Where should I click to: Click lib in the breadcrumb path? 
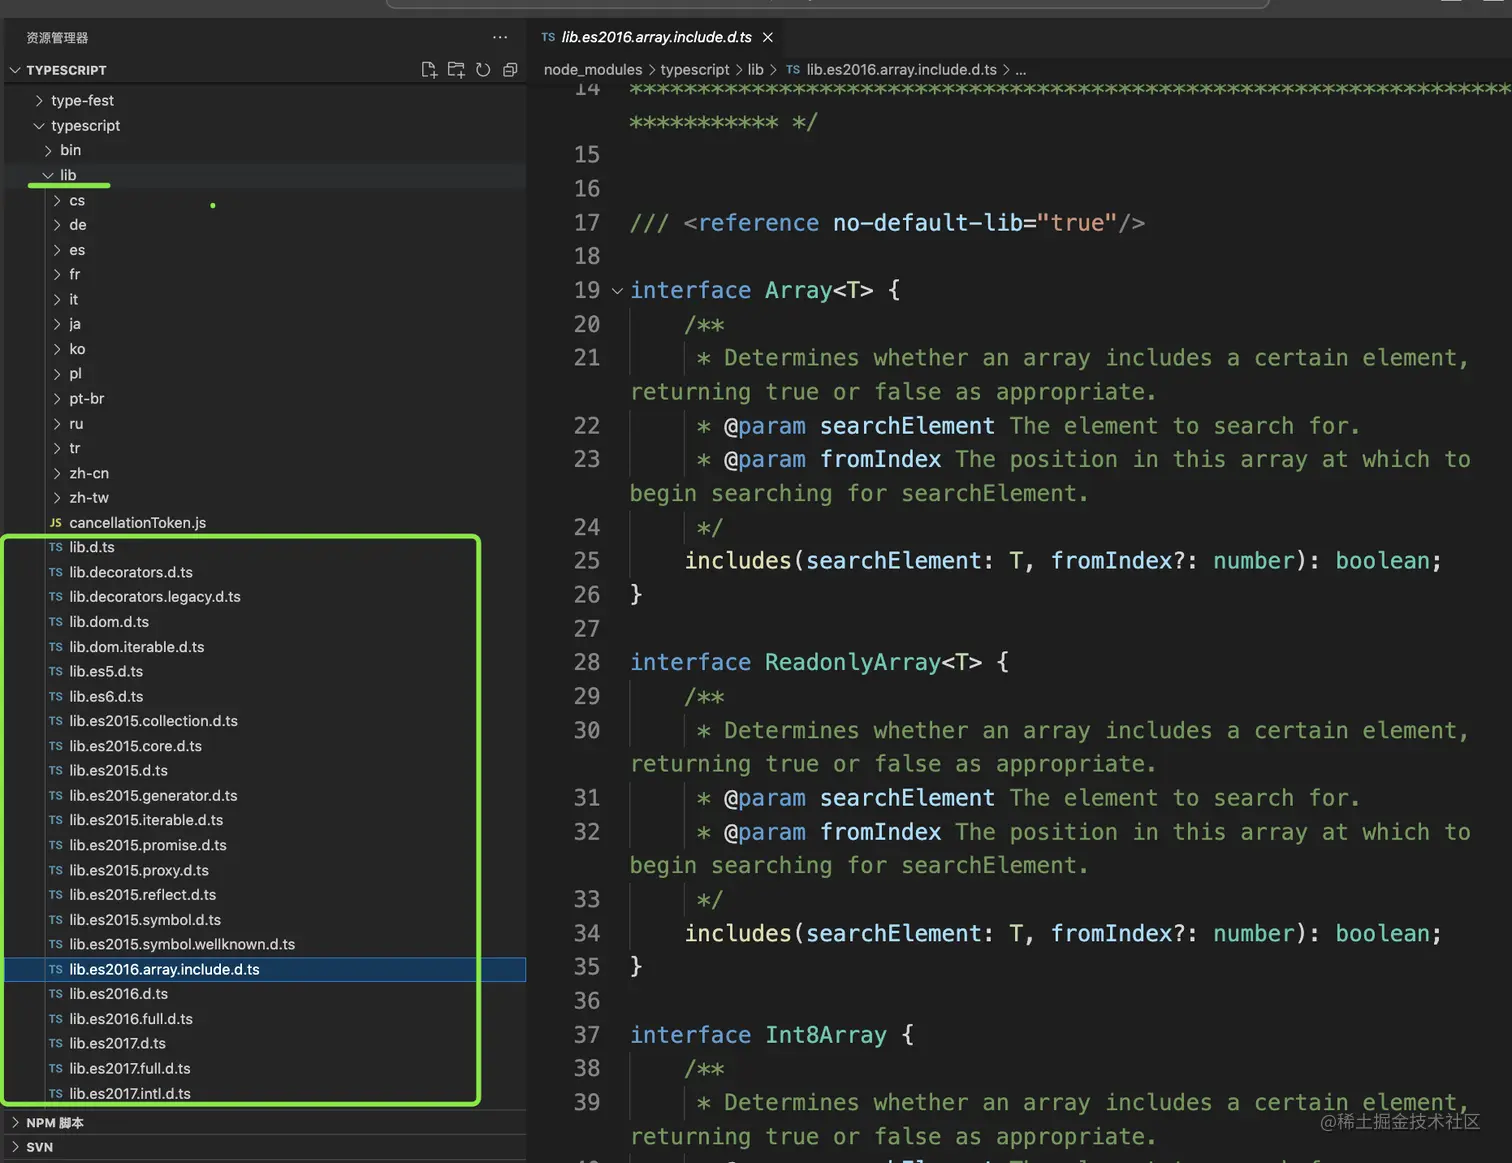click(x=755, y=69)
